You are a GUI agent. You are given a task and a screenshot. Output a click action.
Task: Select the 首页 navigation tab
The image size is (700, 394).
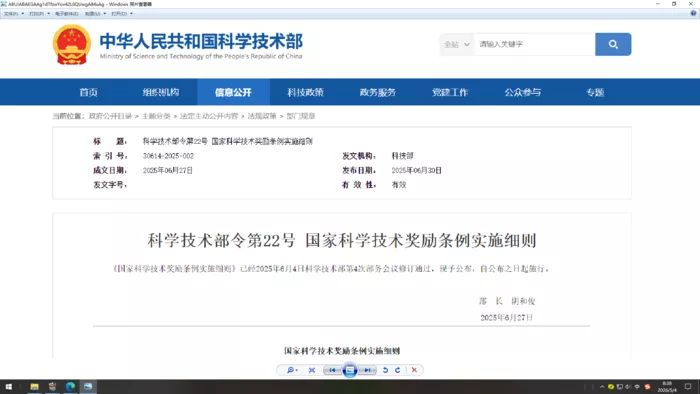(x=88, y=92)
